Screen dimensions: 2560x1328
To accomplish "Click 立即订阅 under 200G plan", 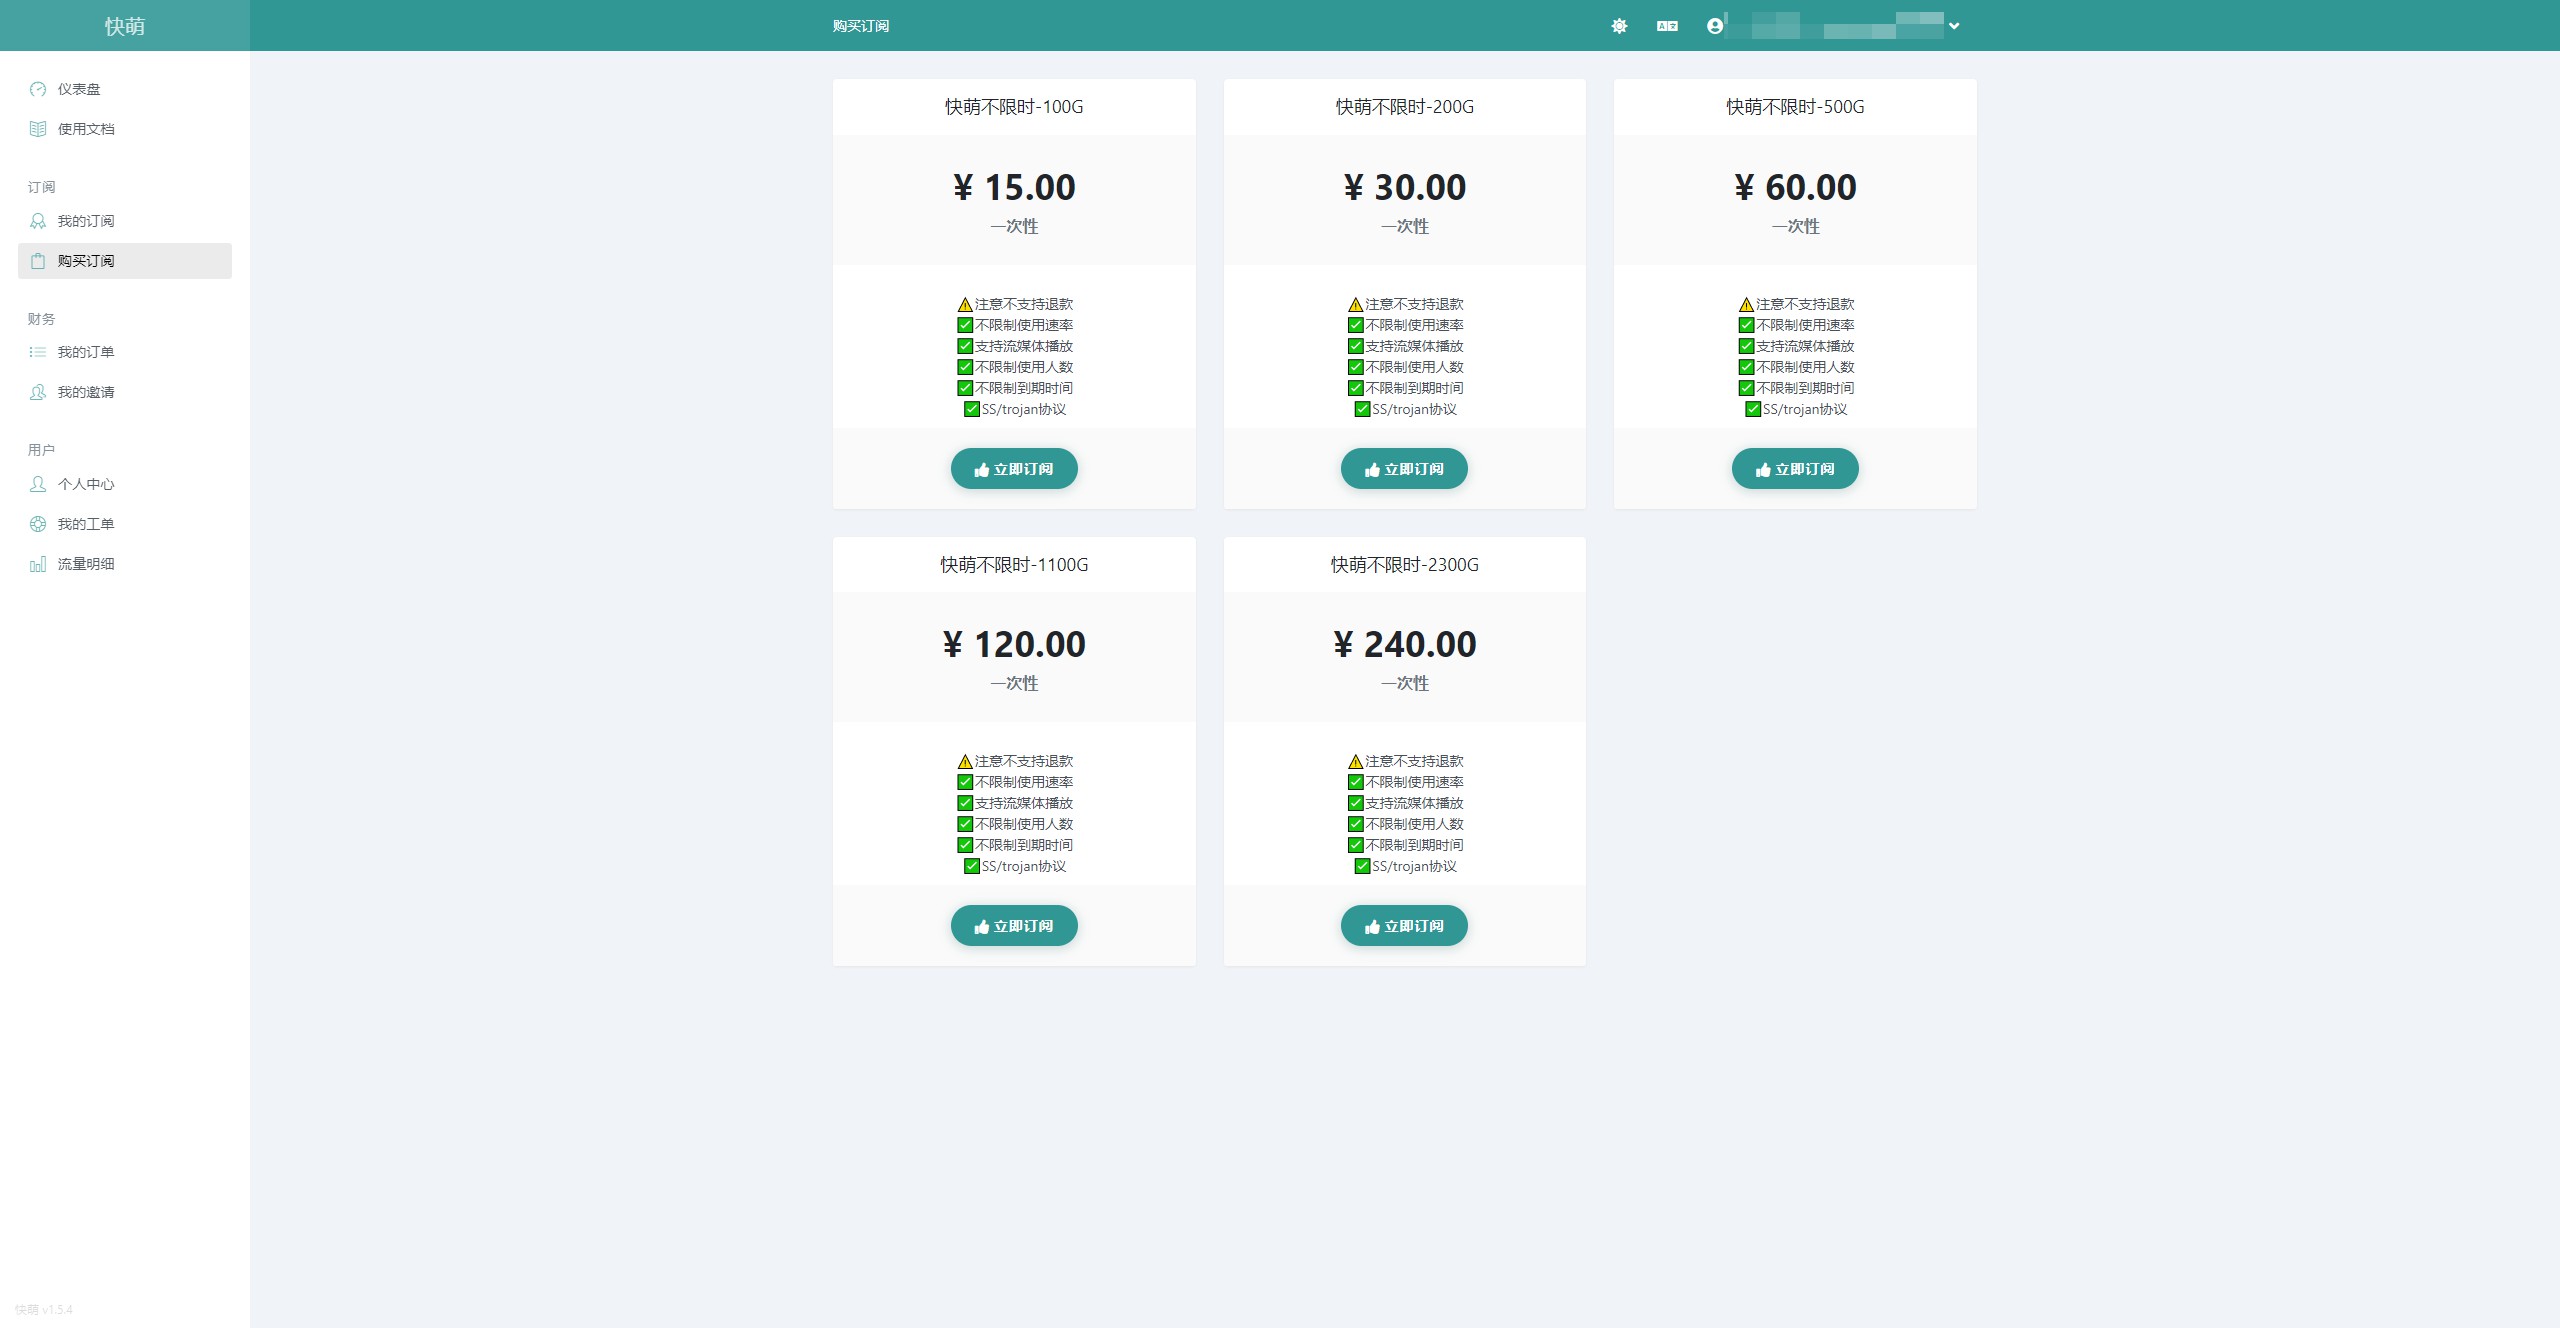I will pyautogui.click(x=1404, y=469).
